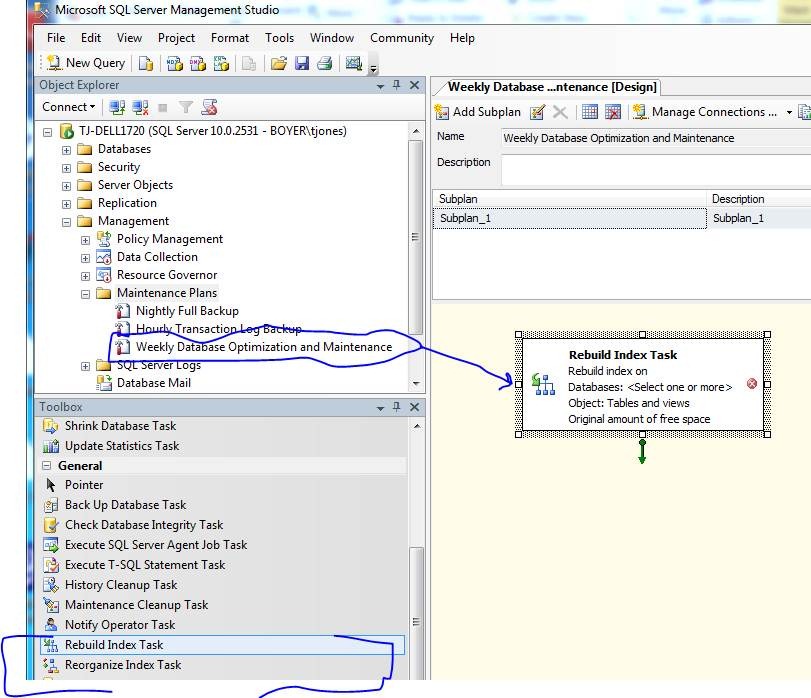Expand the Databases folder
This screenshot has height=698, width=811.
click(66, 150)
